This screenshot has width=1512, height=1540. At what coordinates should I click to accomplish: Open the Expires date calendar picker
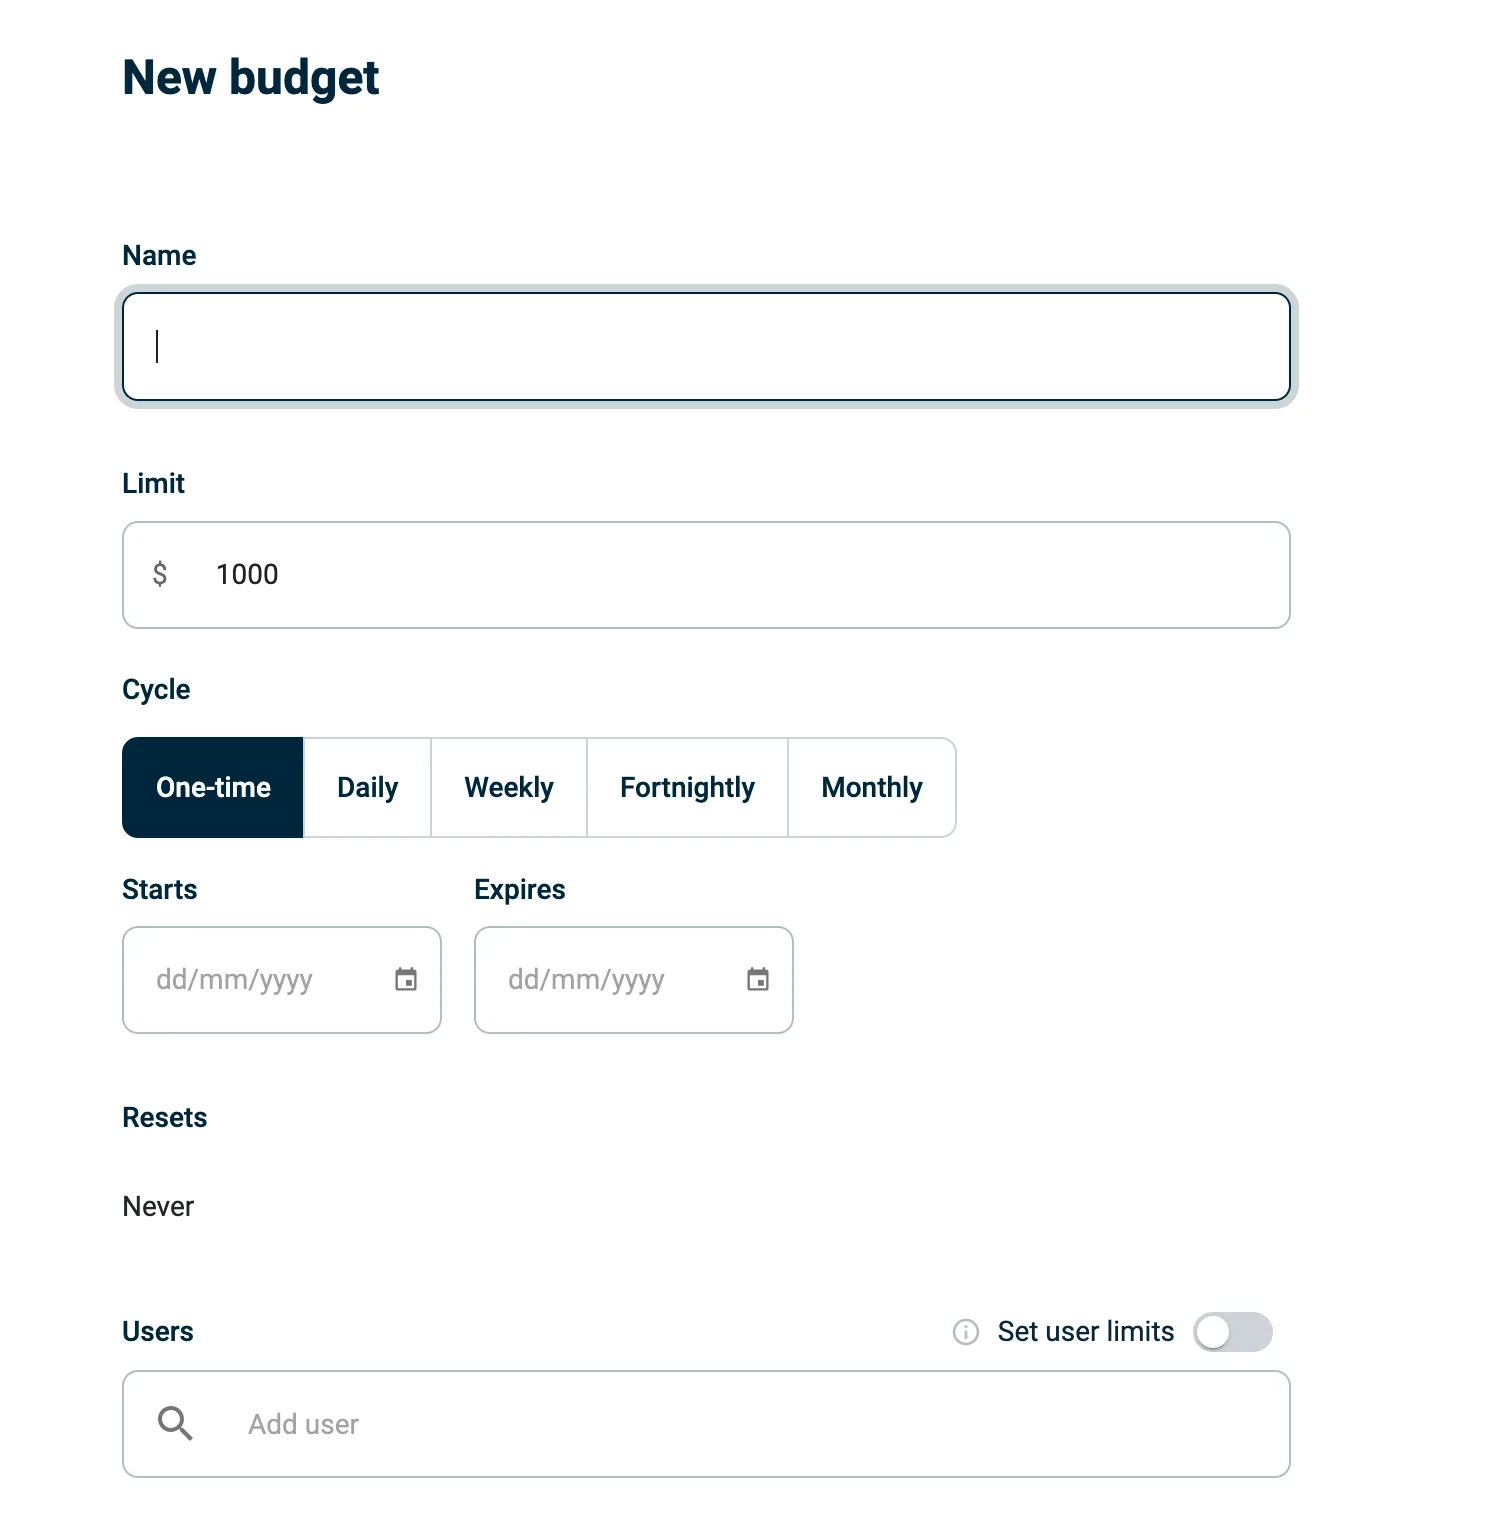click(x=758, y=980)
